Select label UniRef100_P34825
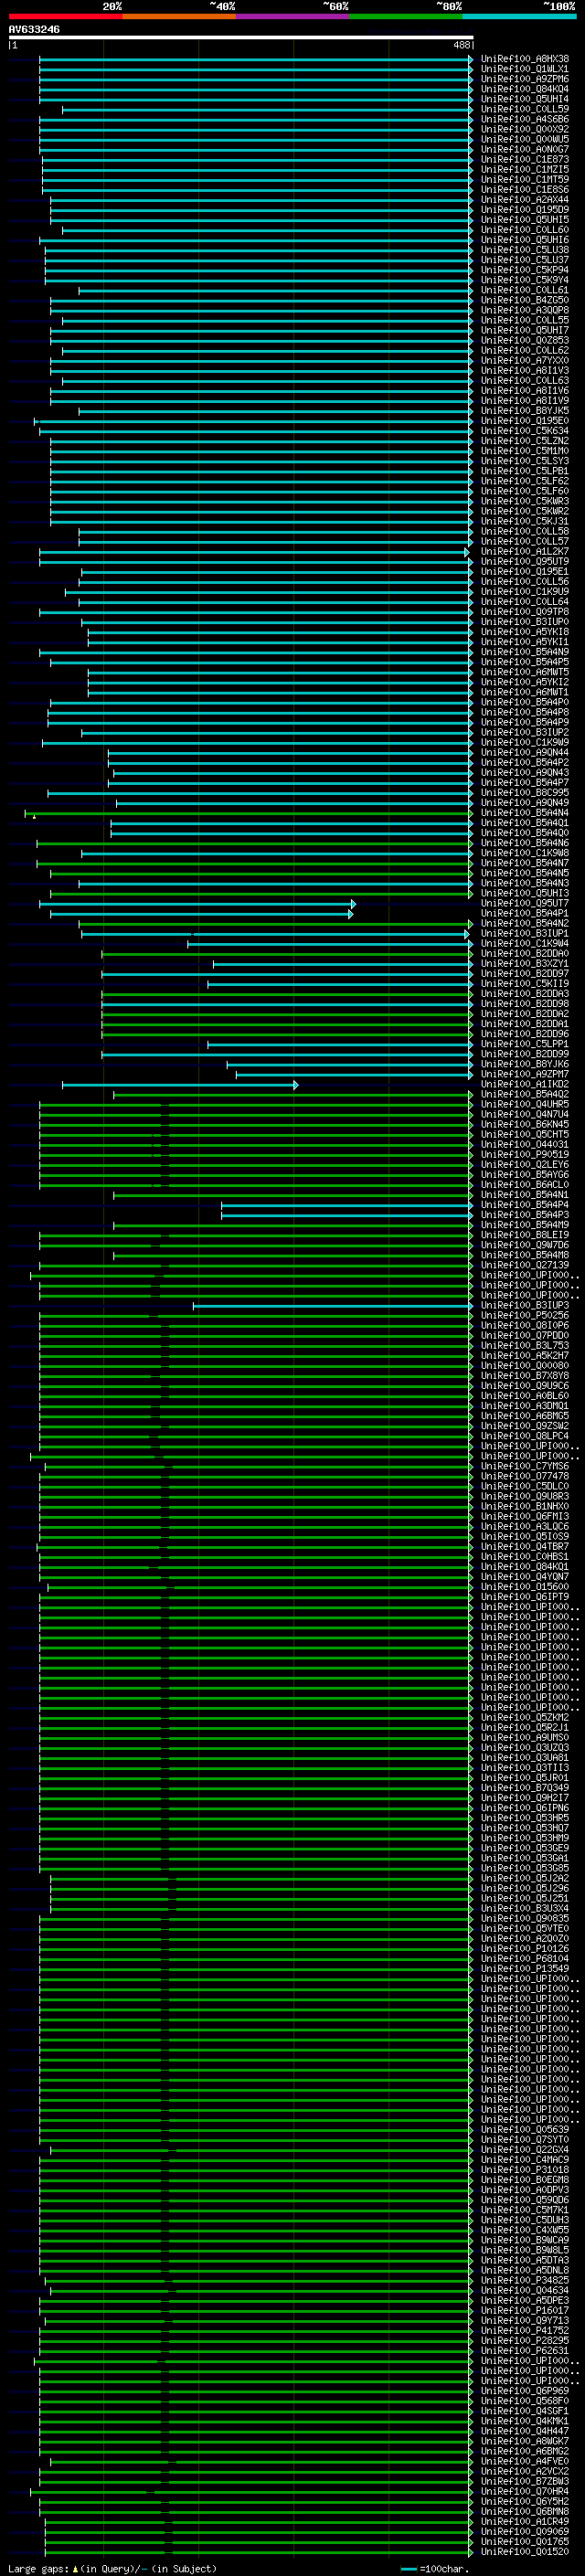585x2576 pixels. pyautogui.click(x=525, y=2280)
